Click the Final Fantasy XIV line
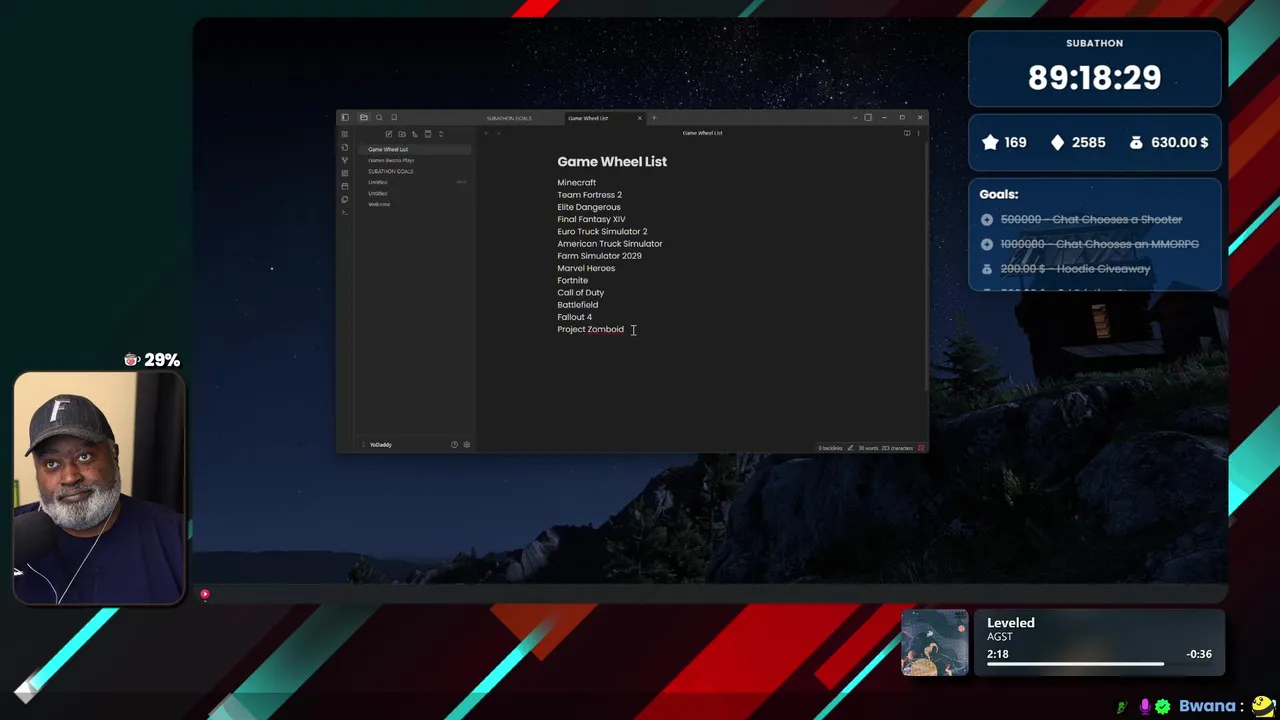Screen dimensions: 1280x720 591,219
